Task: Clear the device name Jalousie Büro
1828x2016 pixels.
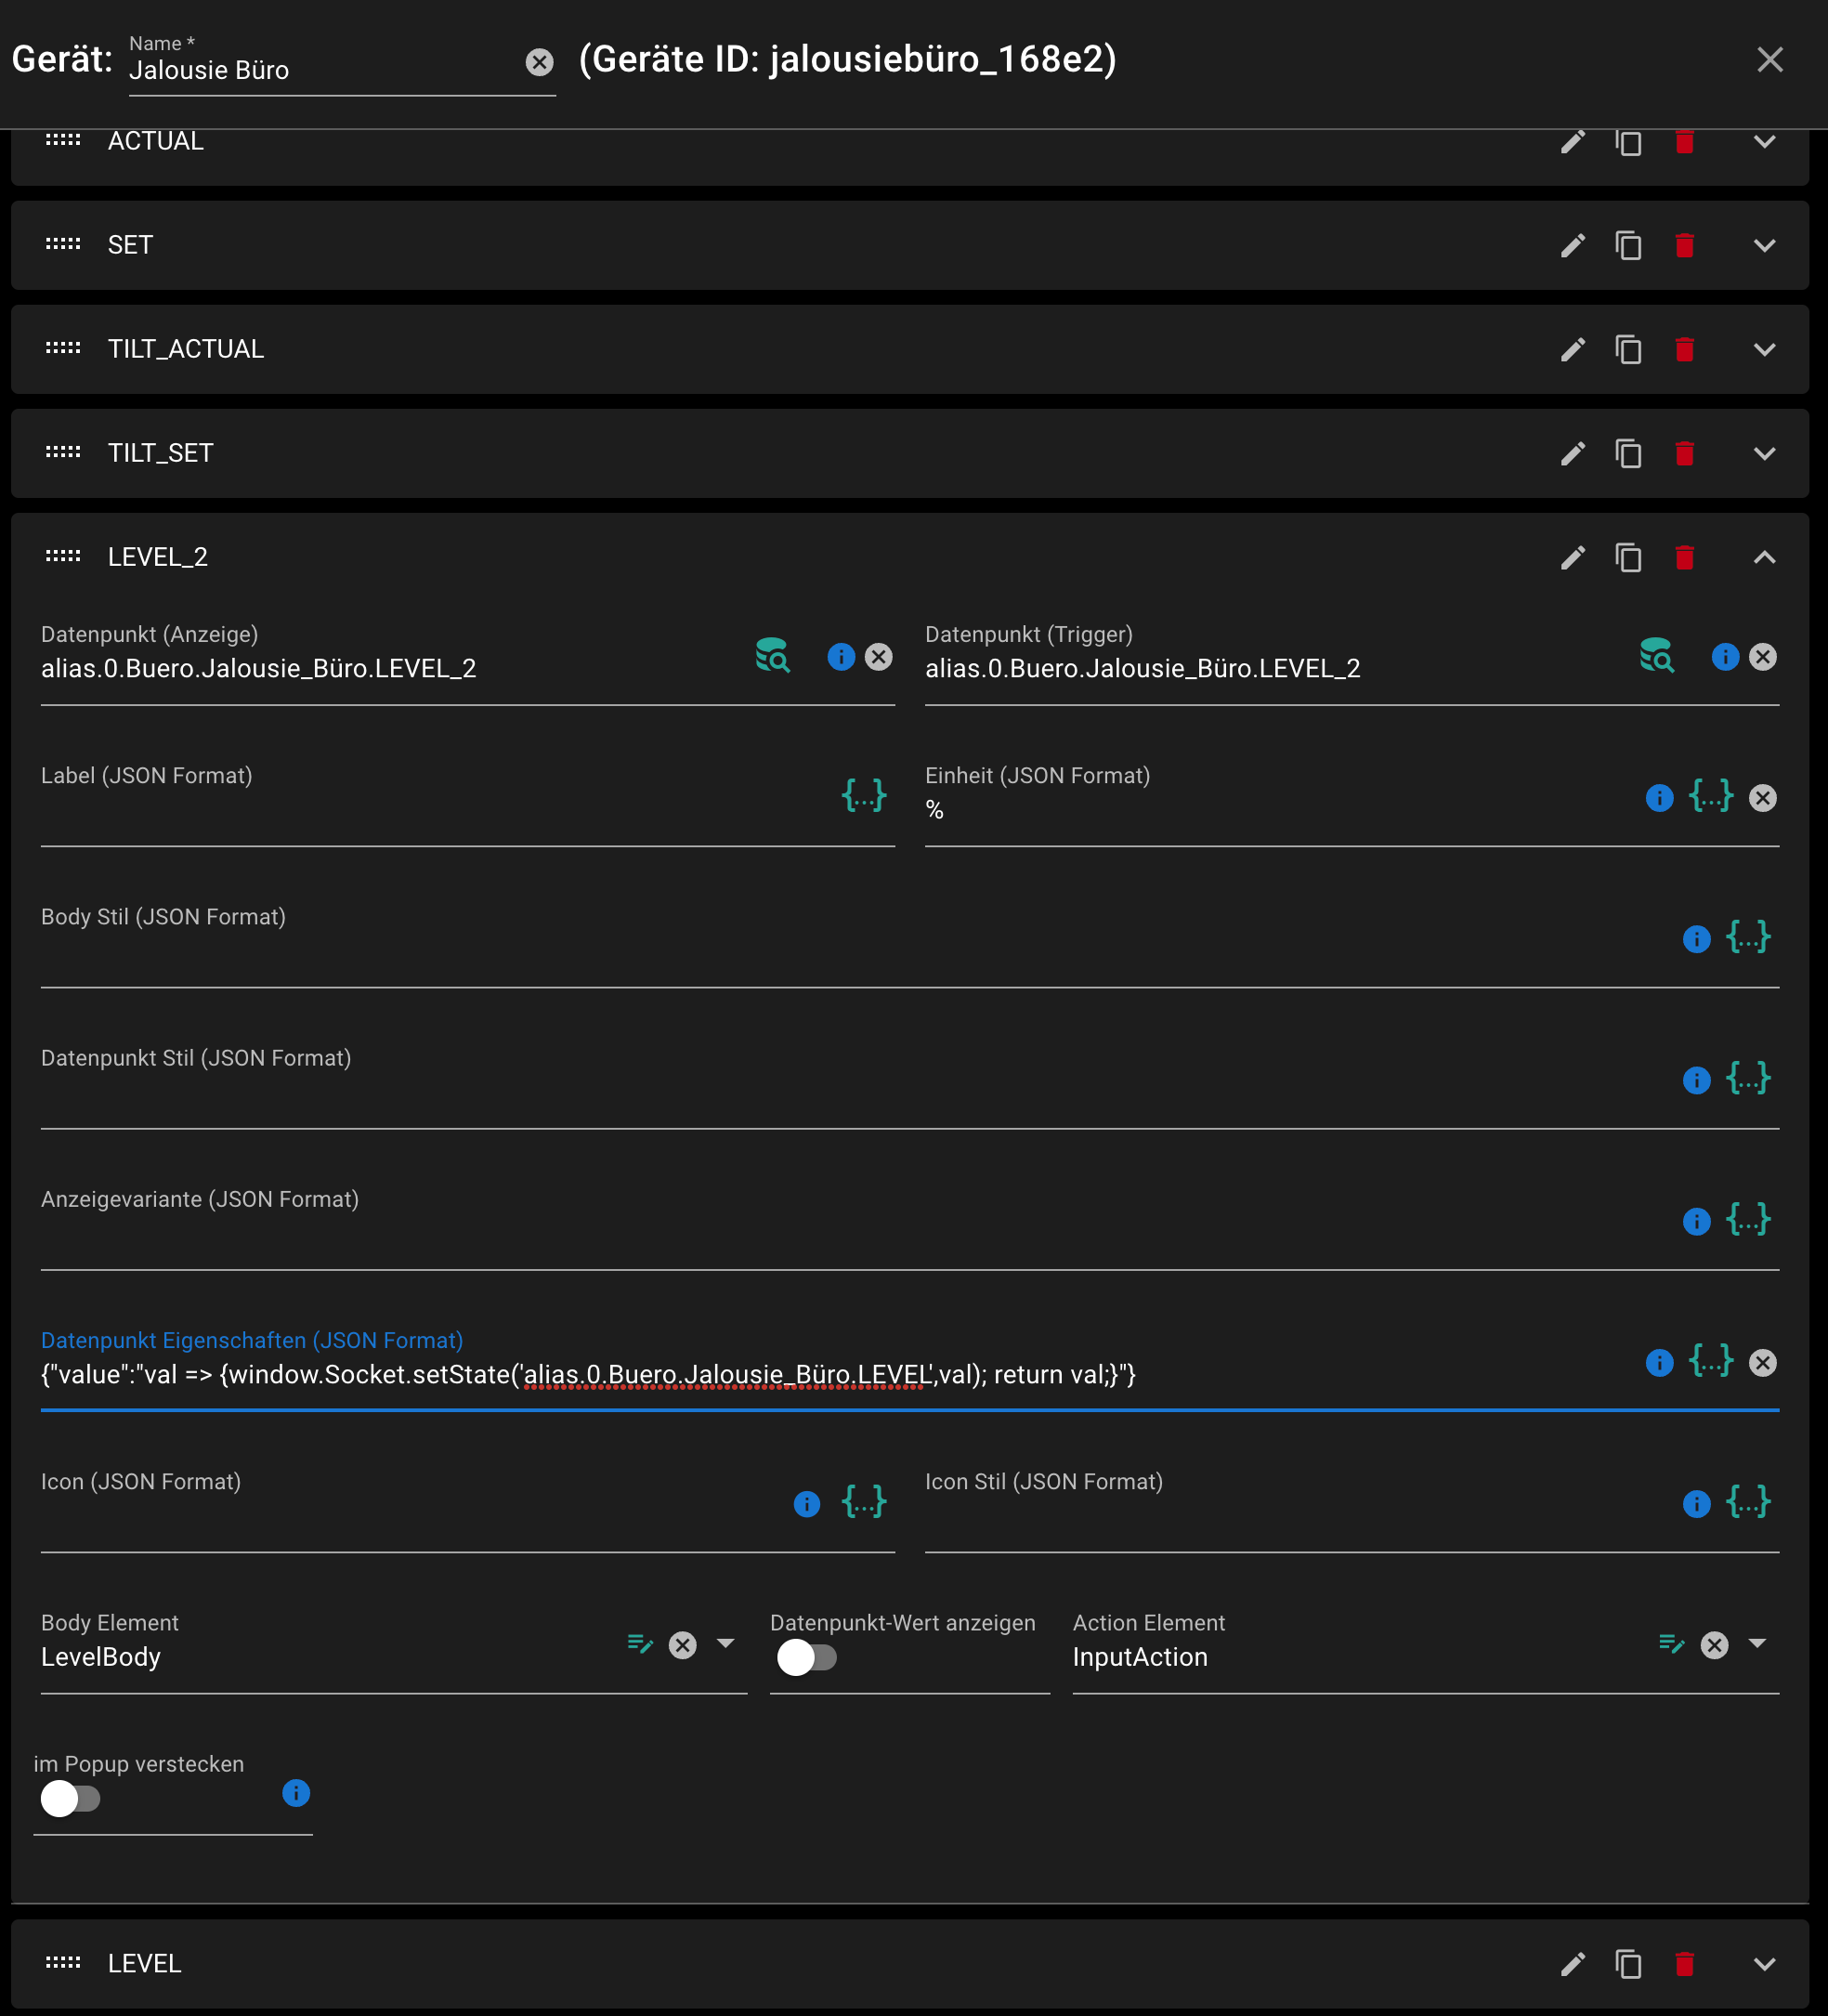Action: [x=539, y=63]
